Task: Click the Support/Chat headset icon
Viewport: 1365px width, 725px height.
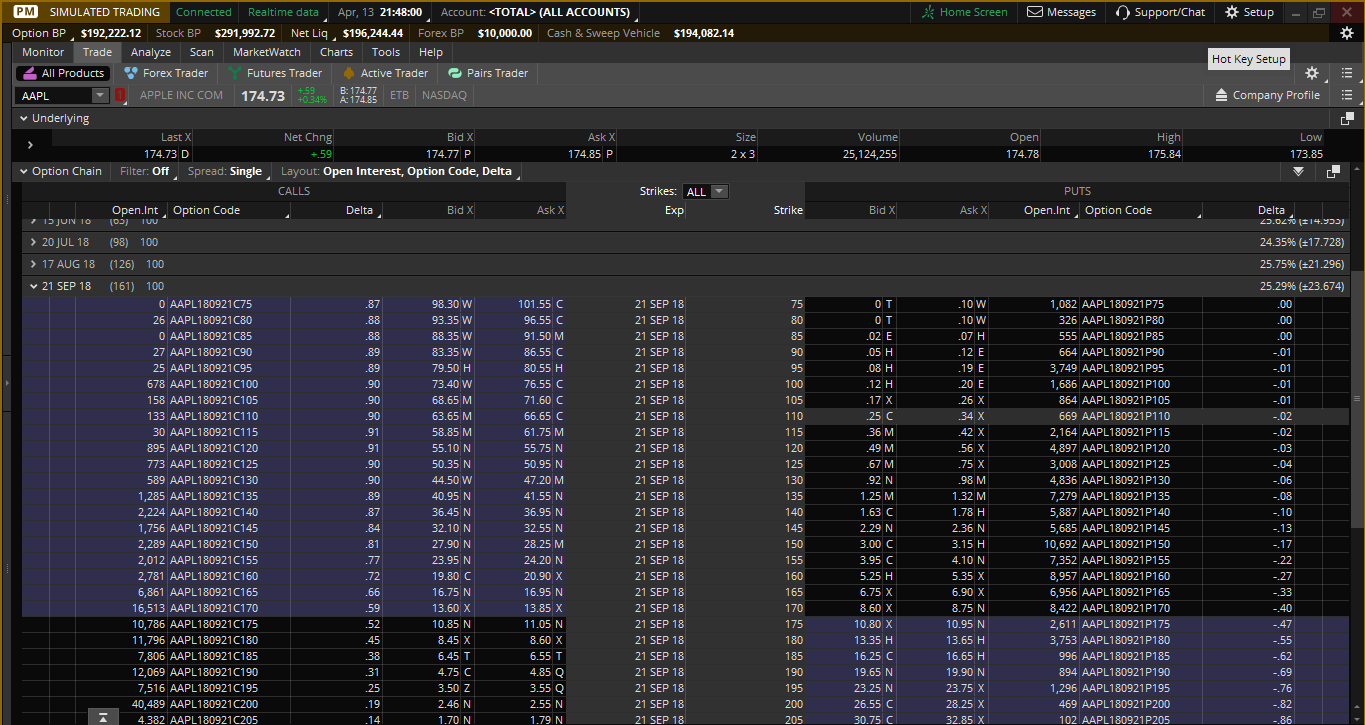Action: coord(1122,12)
